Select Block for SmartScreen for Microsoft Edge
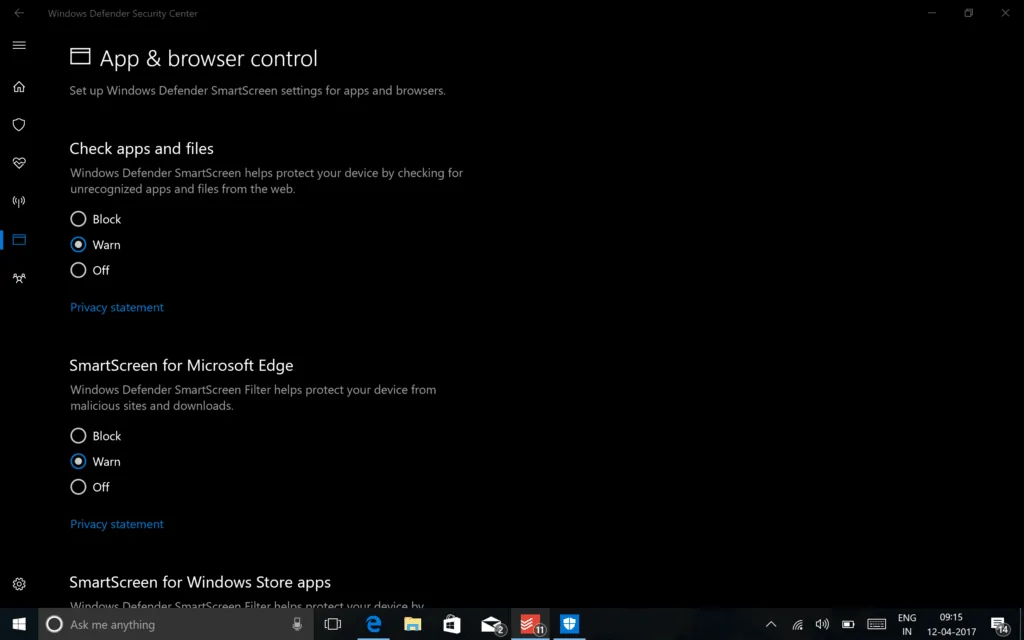 tap(95, 436)
